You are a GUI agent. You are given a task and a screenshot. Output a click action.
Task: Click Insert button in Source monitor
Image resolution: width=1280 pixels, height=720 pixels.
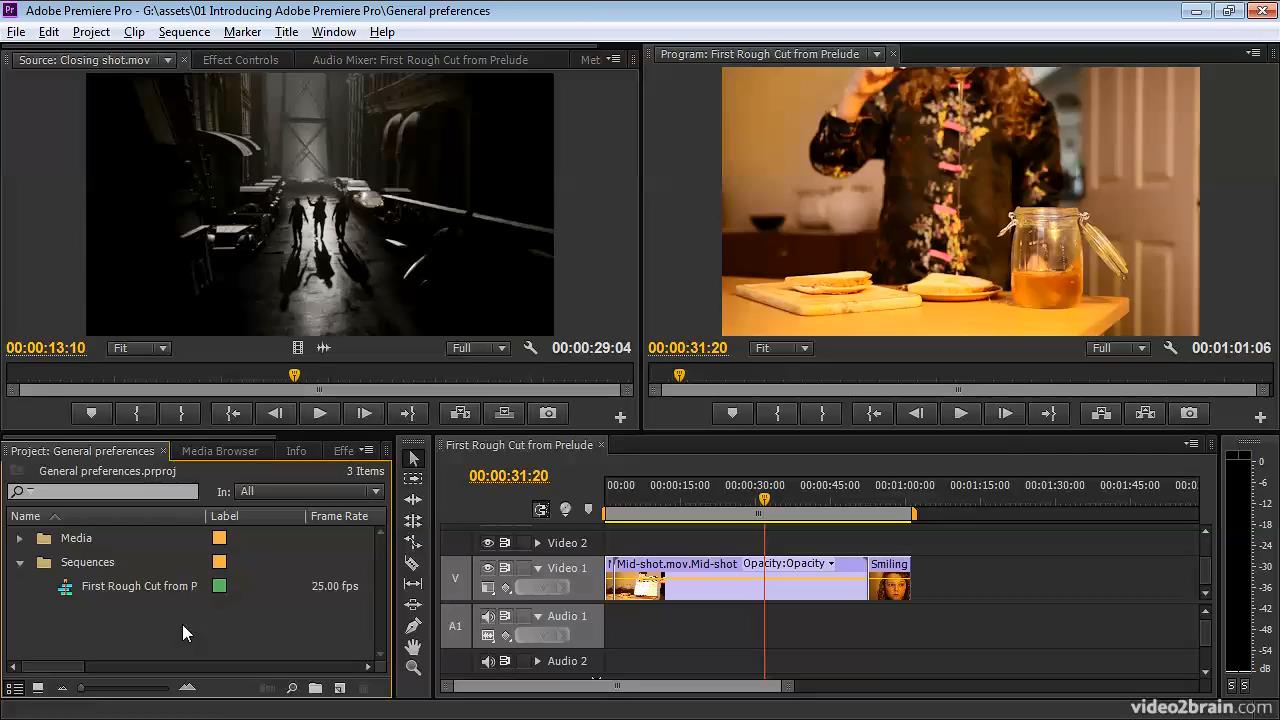point(460,413)
